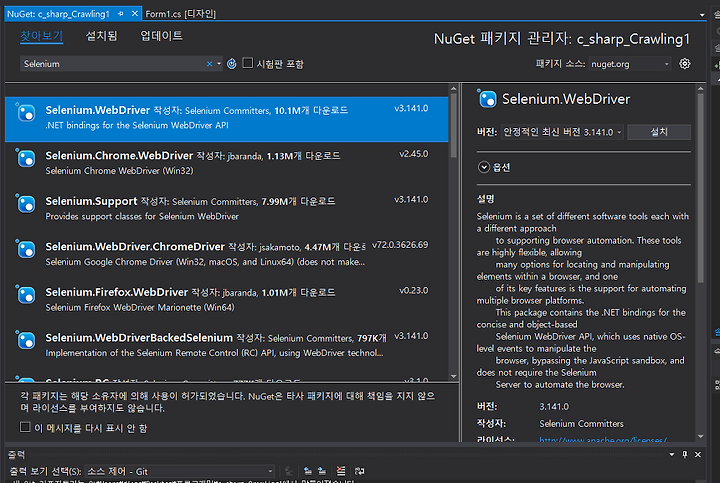Open the document tab overflow dropdown

(702, 15)
